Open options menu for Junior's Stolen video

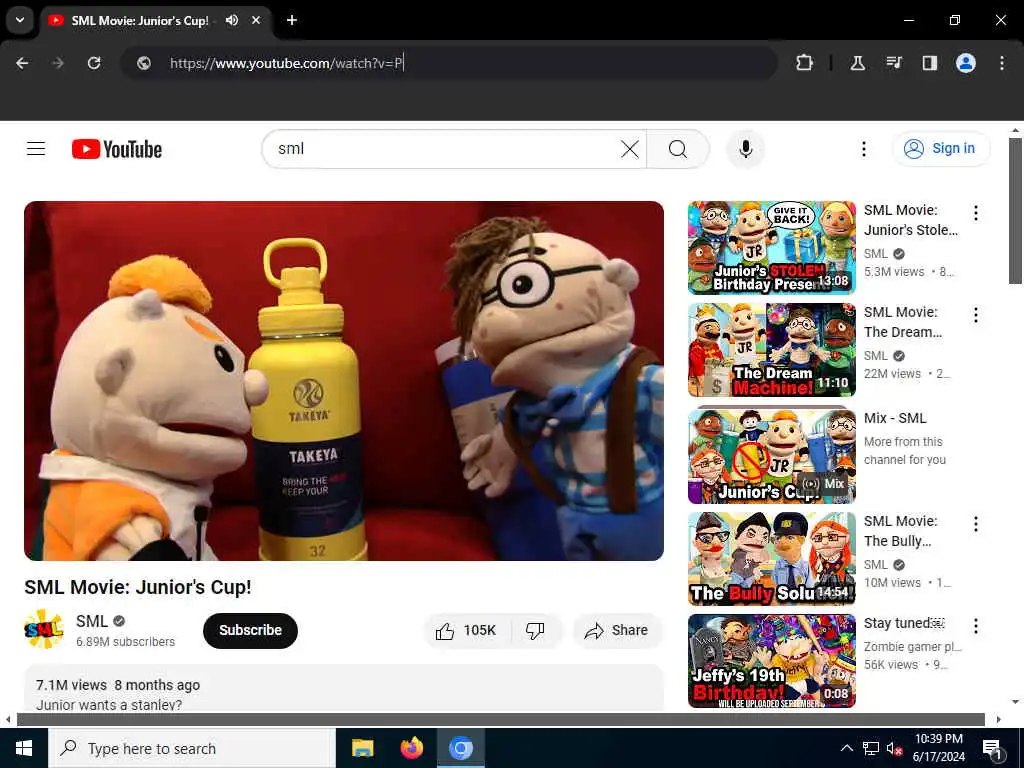976,213
